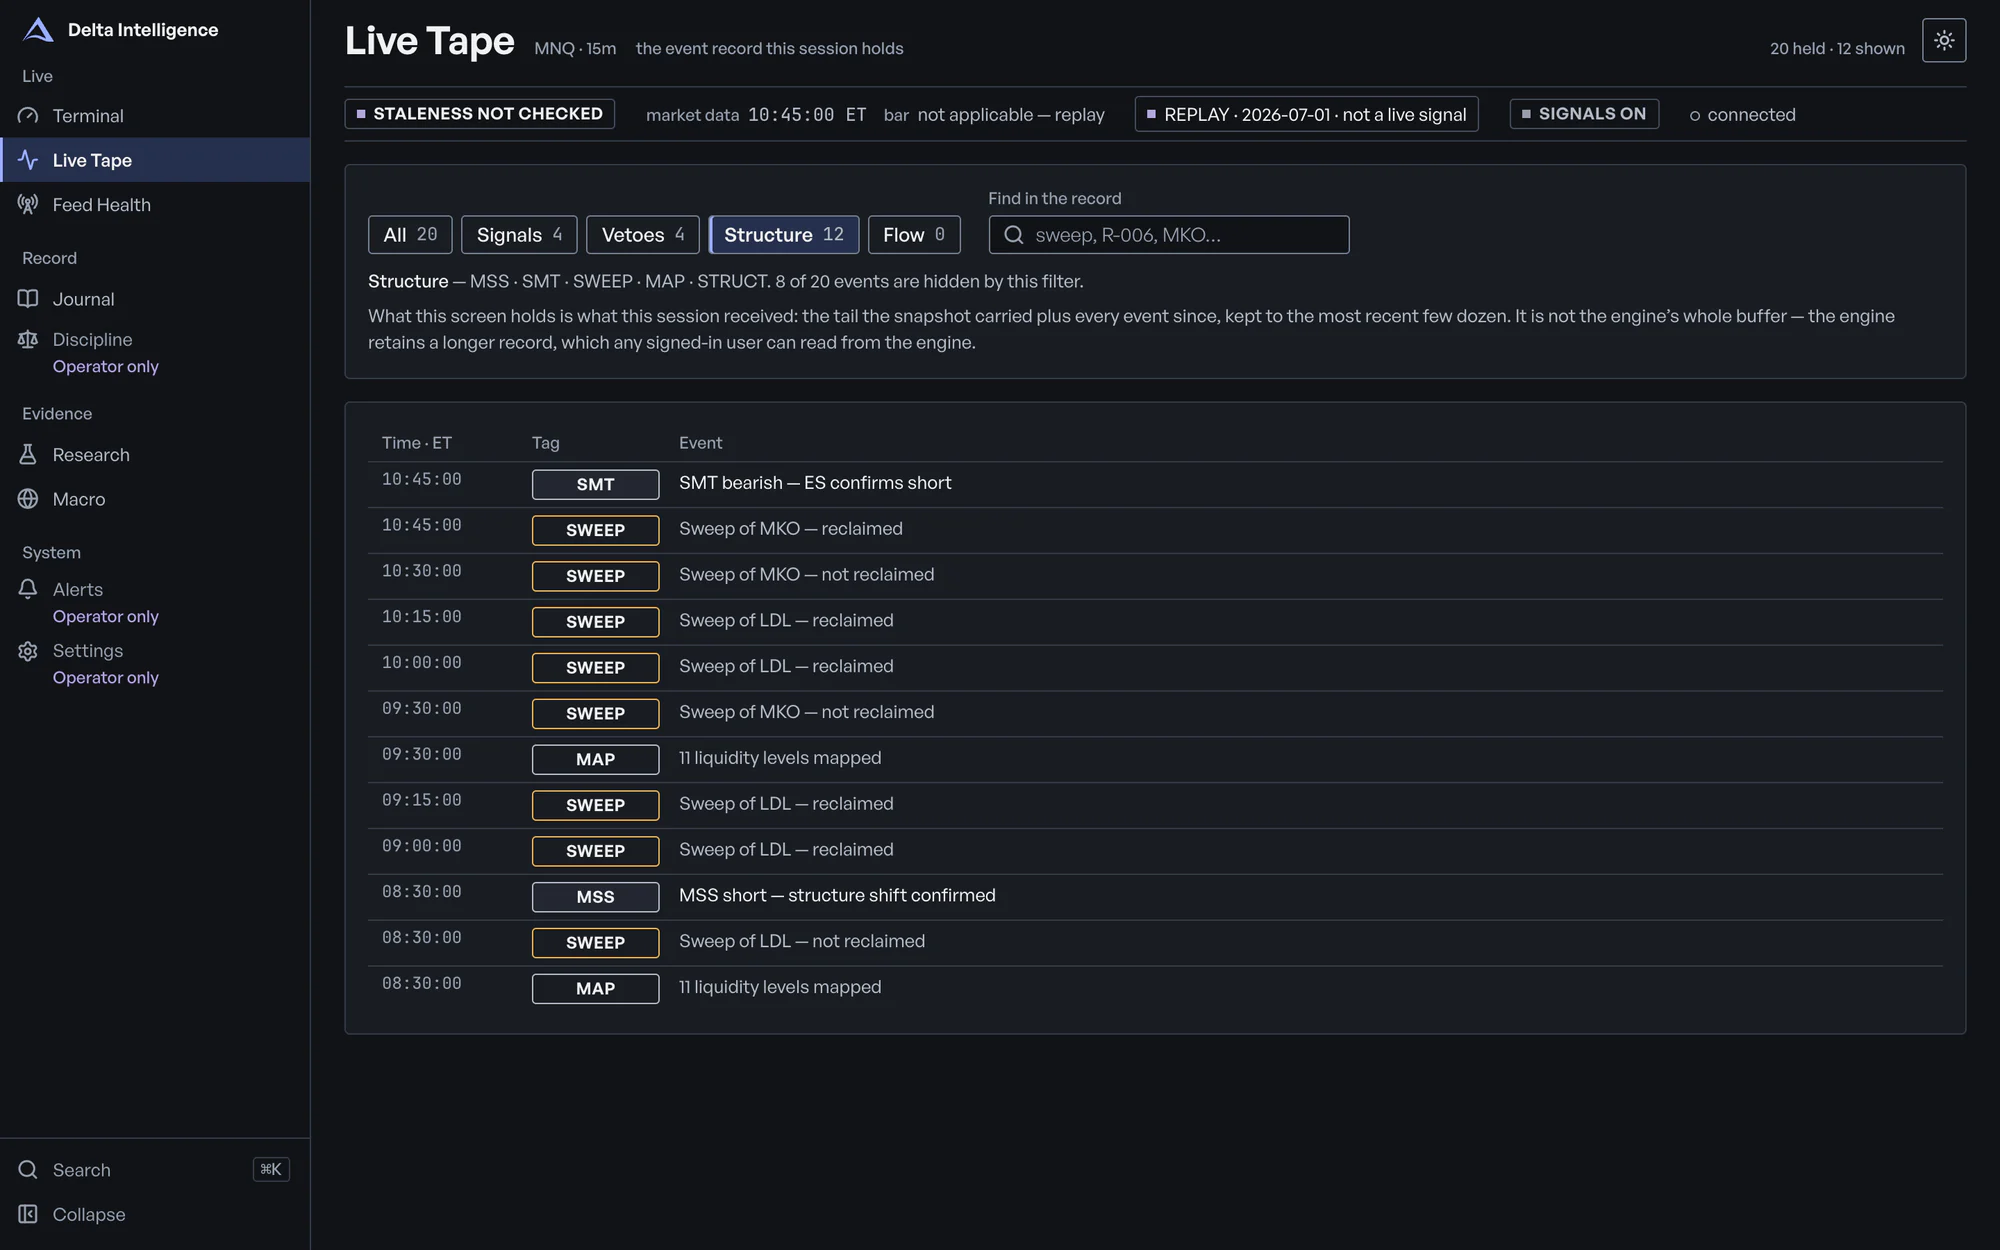Select 10:00:00 Sweep of LDL event text
Screen dimensions: 2000x1250
786,666
